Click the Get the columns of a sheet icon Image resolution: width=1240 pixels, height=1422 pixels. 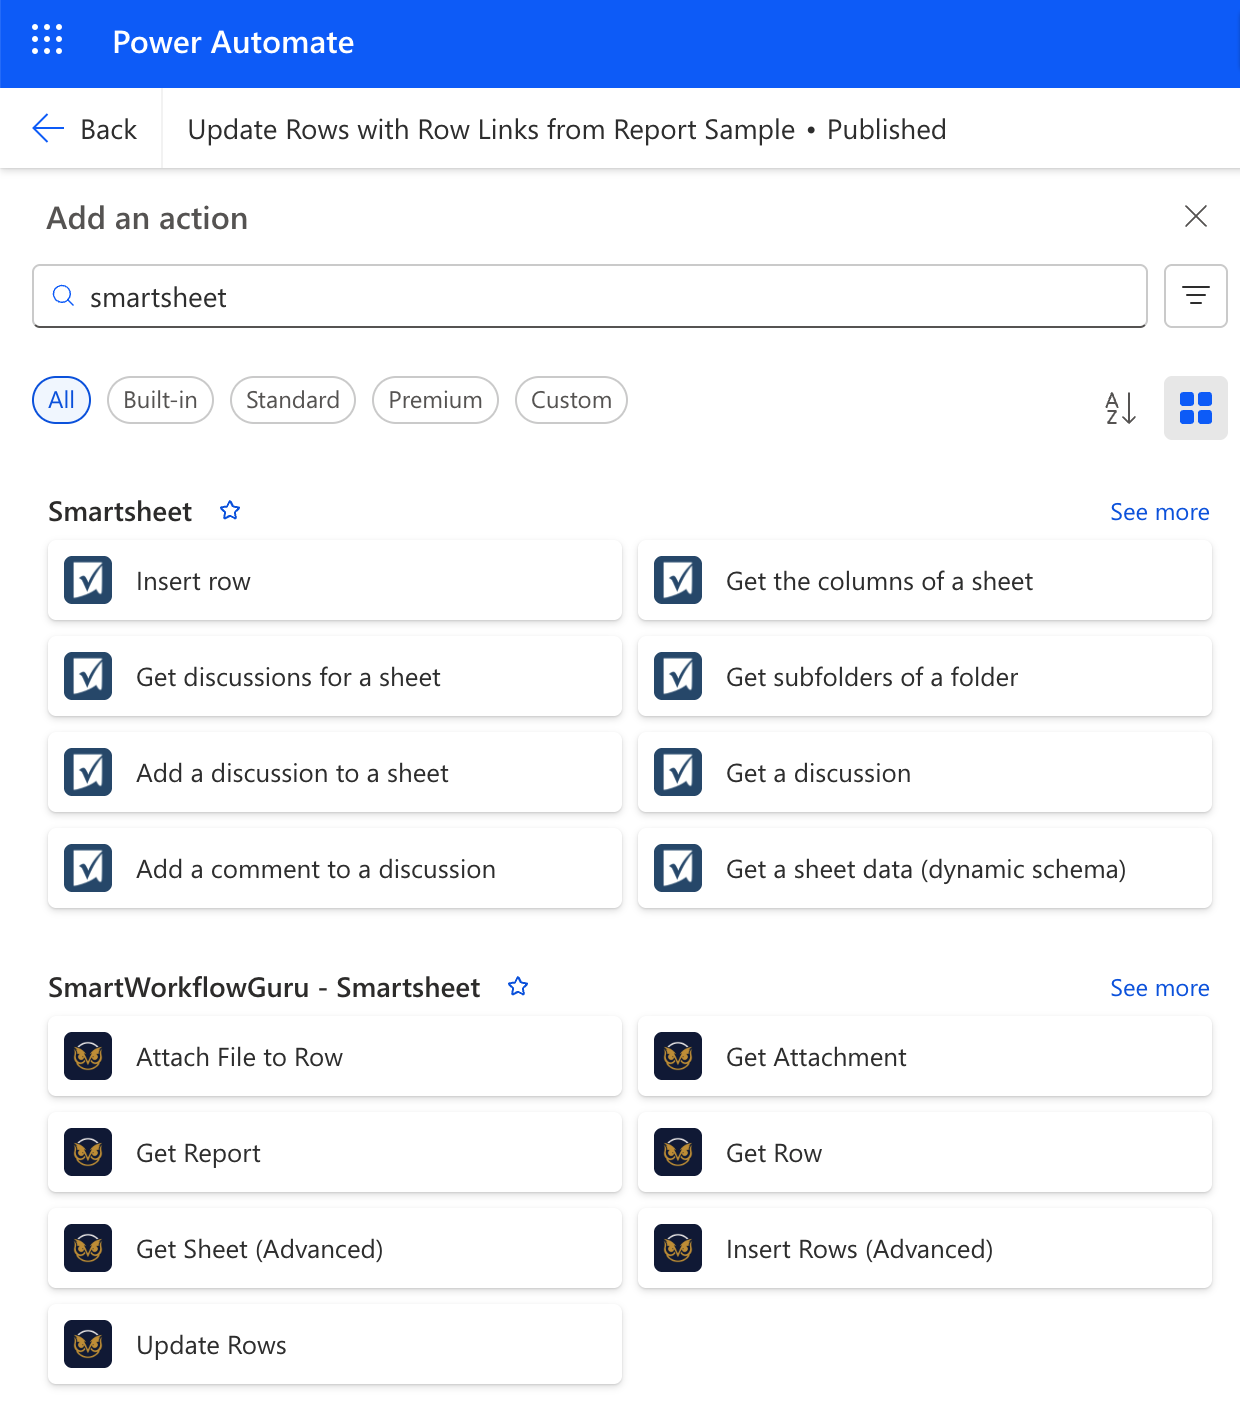678,580
